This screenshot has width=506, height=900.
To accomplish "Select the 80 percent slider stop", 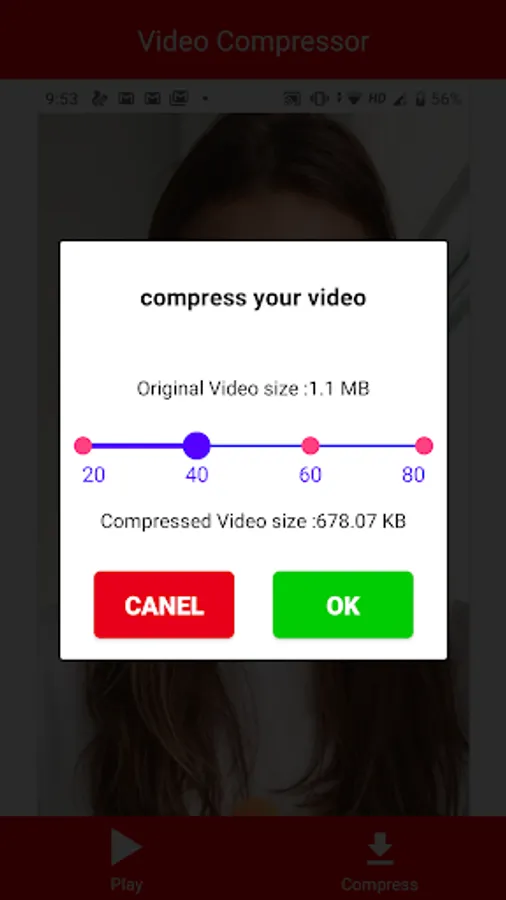I will tap(424, 445).
